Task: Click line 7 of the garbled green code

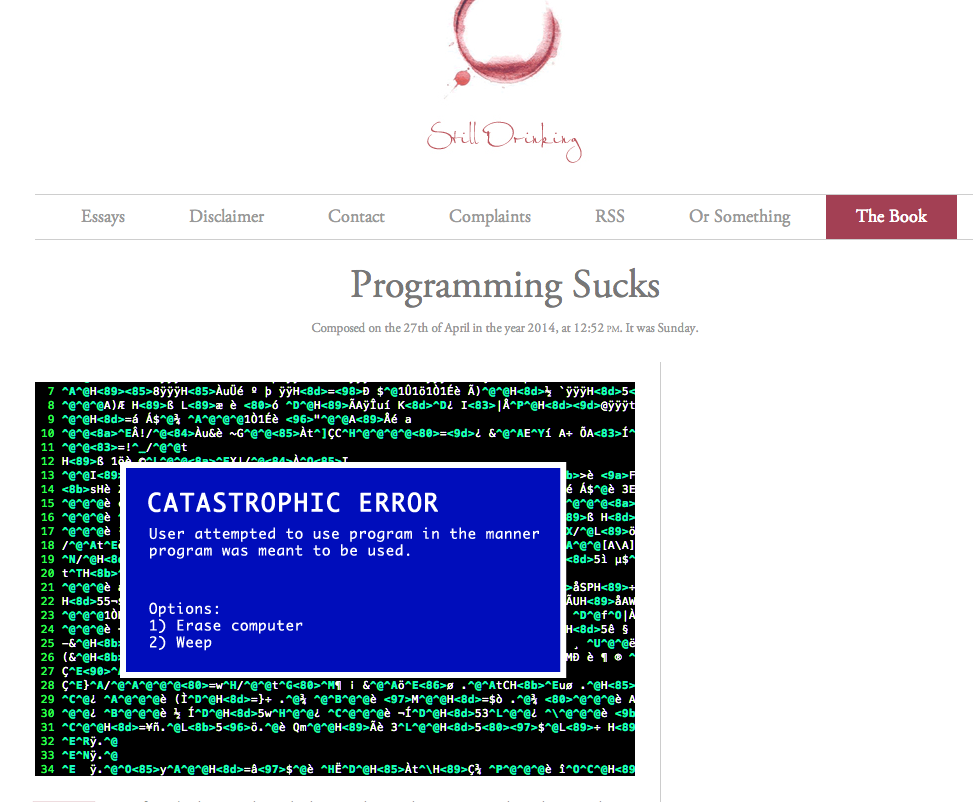Action: tap(340, 389)
